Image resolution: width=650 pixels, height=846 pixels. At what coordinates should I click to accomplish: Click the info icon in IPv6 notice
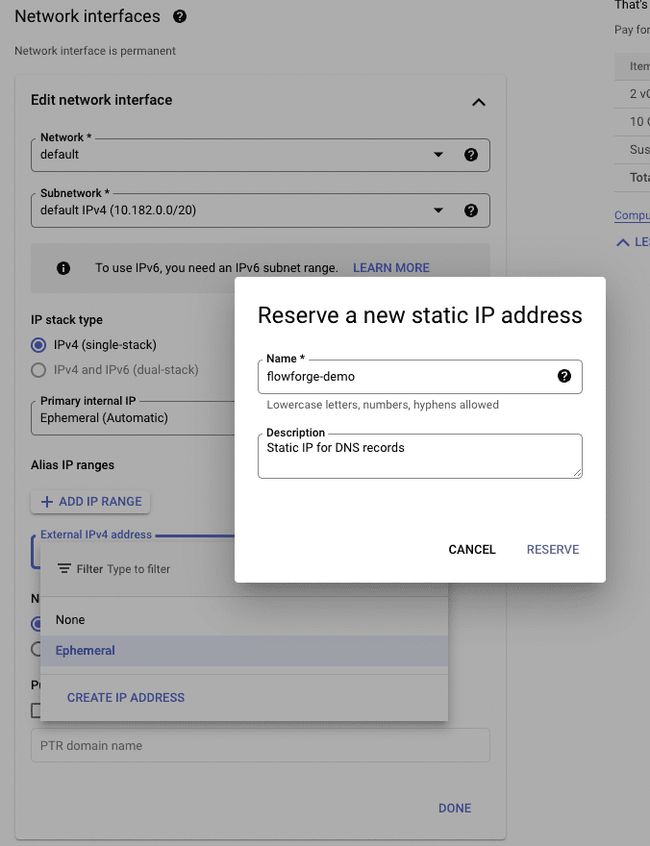[x=64, y=268]
